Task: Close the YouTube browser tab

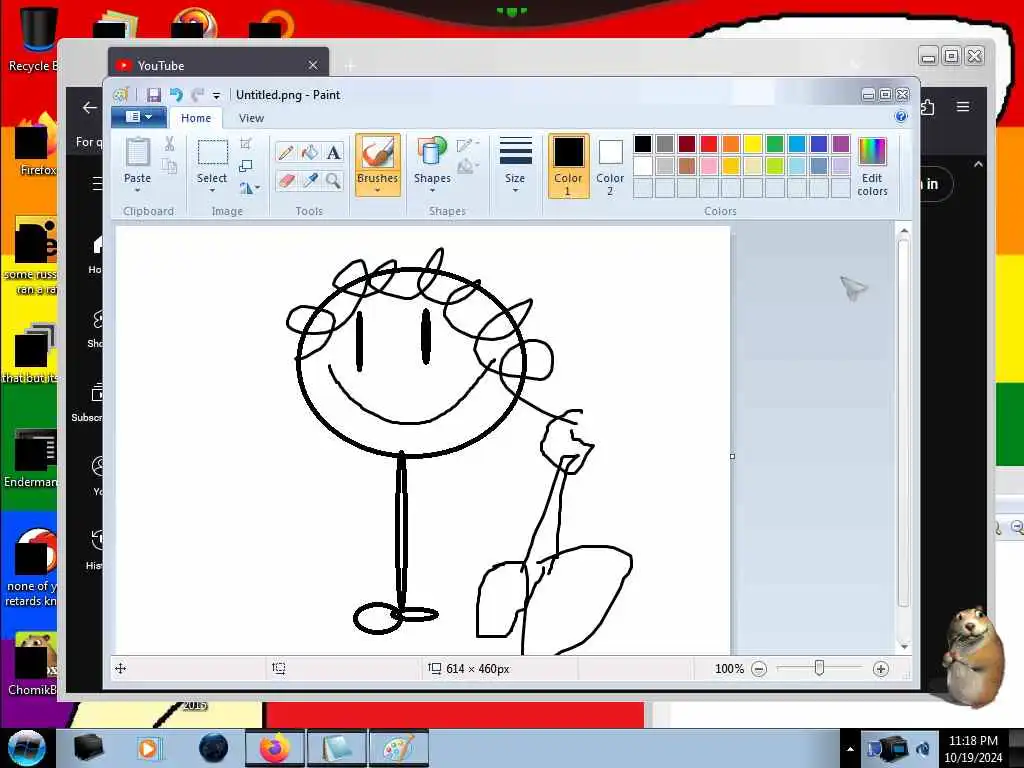Action: pos(313,65)
